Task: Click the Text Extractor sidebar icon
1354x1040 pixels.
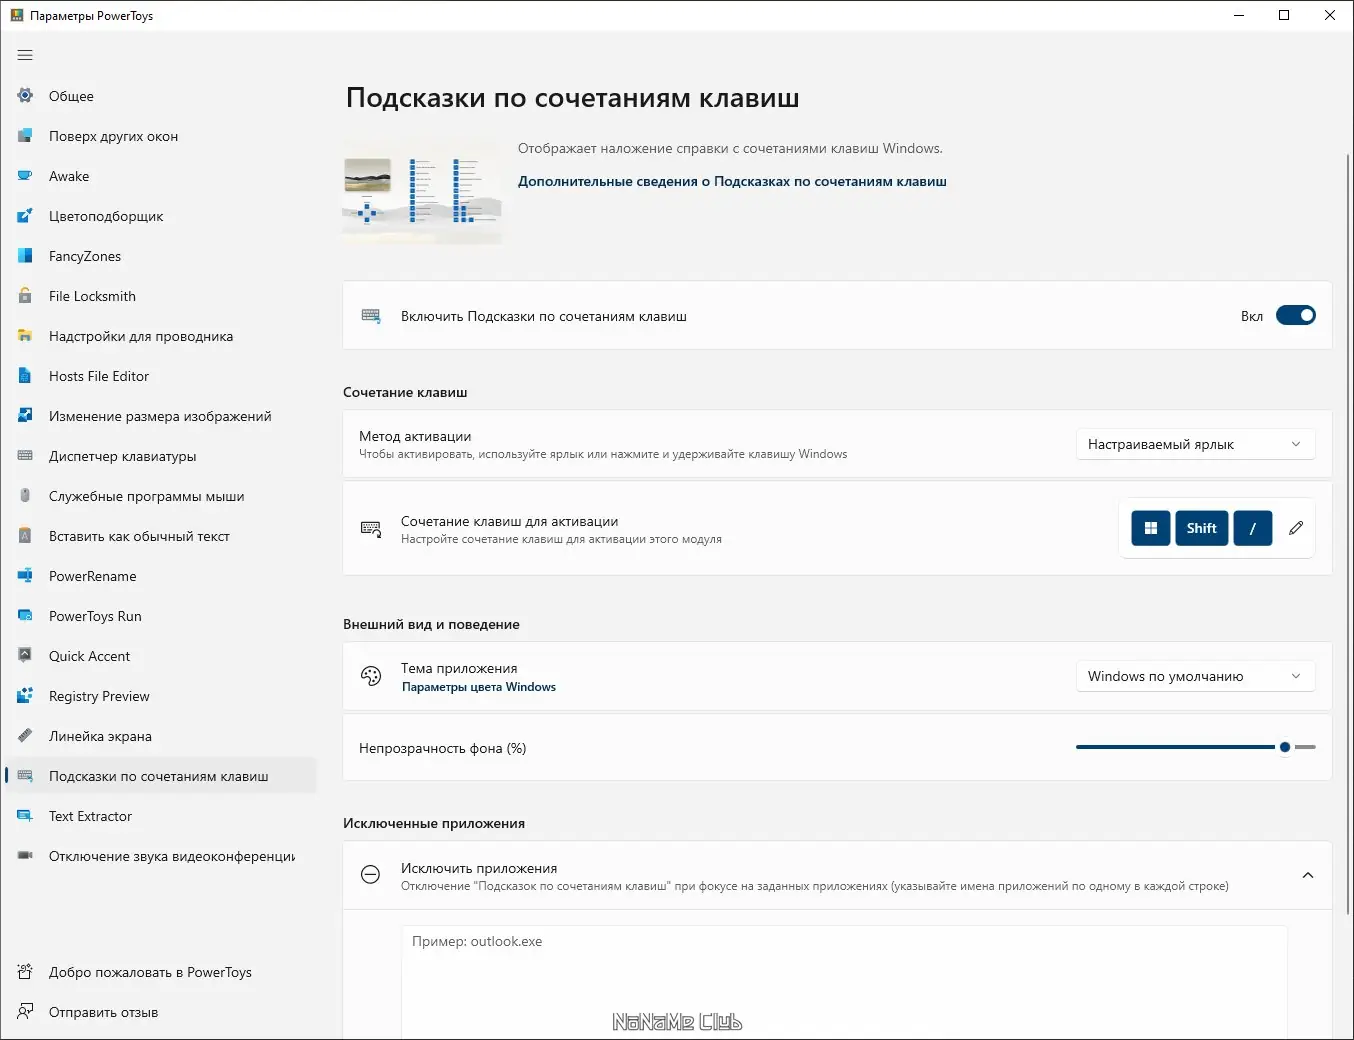Action: coord(24,816)
